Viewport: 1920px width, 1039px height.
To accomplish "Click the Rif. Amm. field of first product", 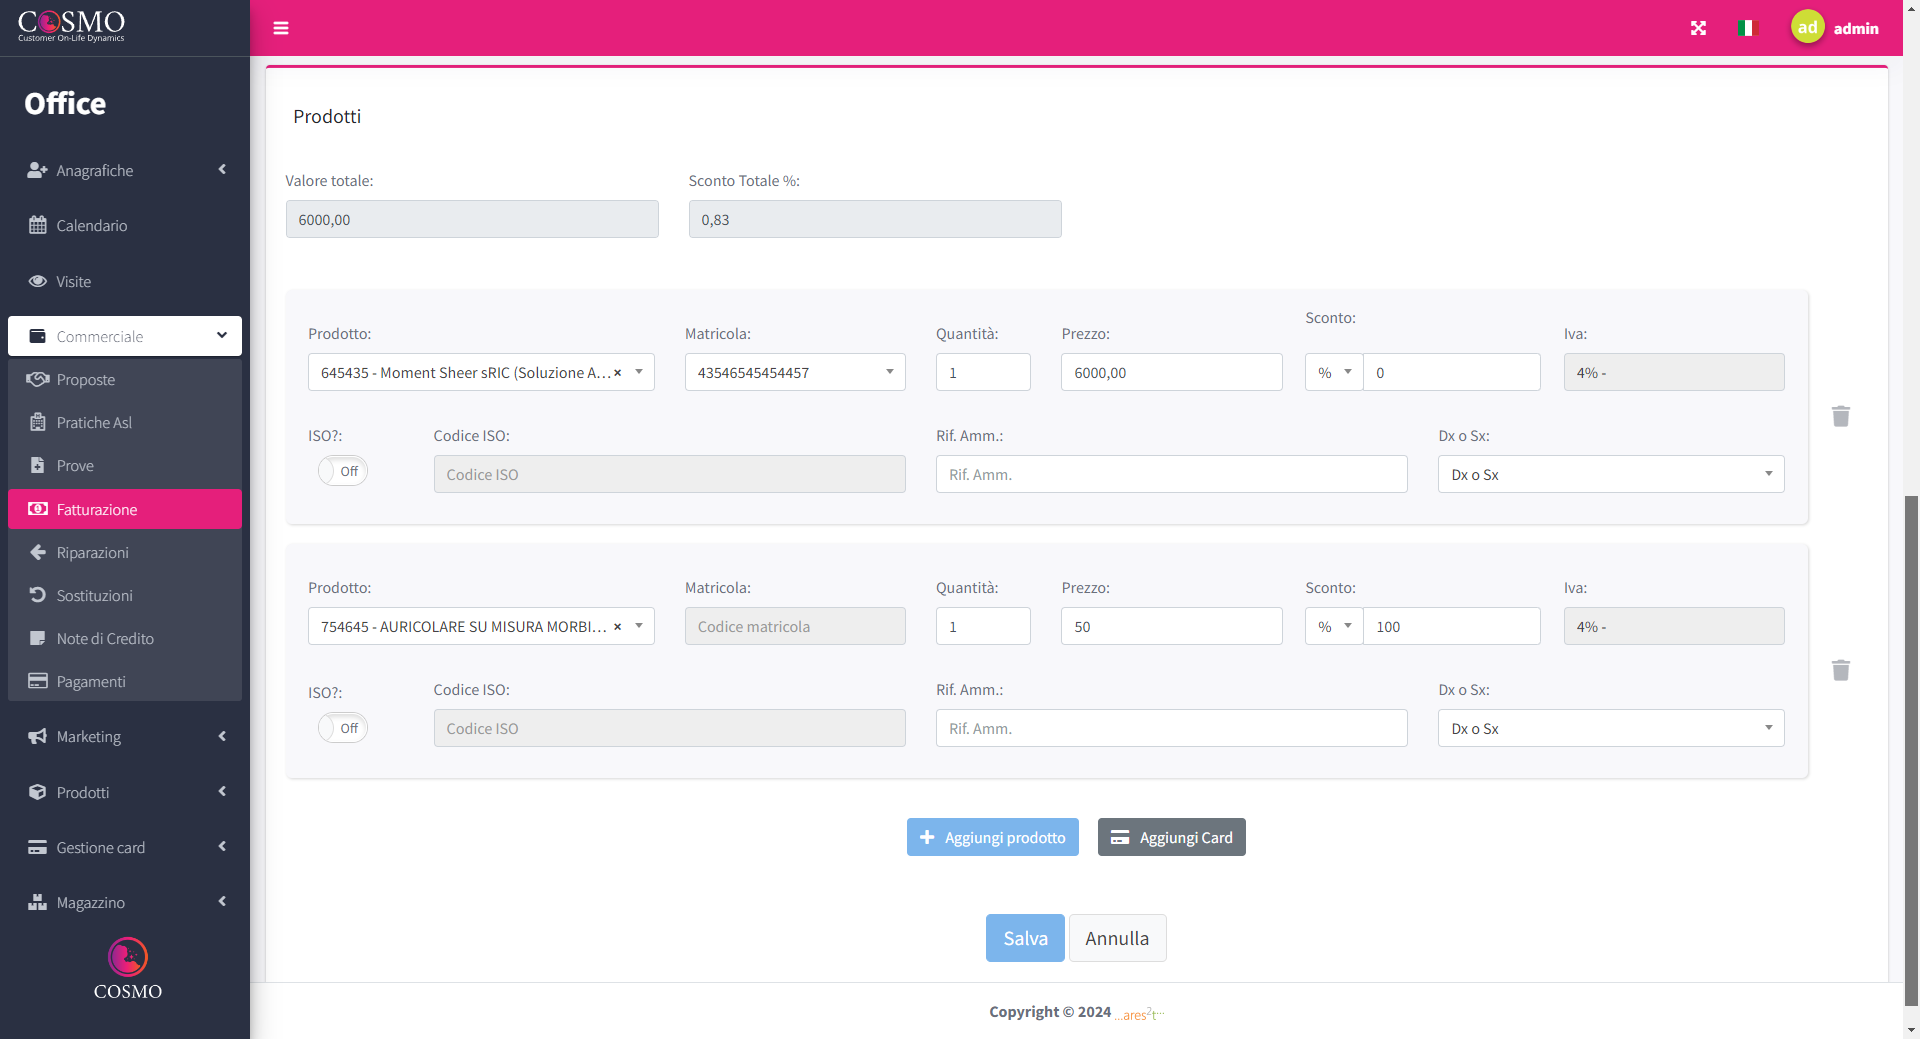I will 1172,474.
